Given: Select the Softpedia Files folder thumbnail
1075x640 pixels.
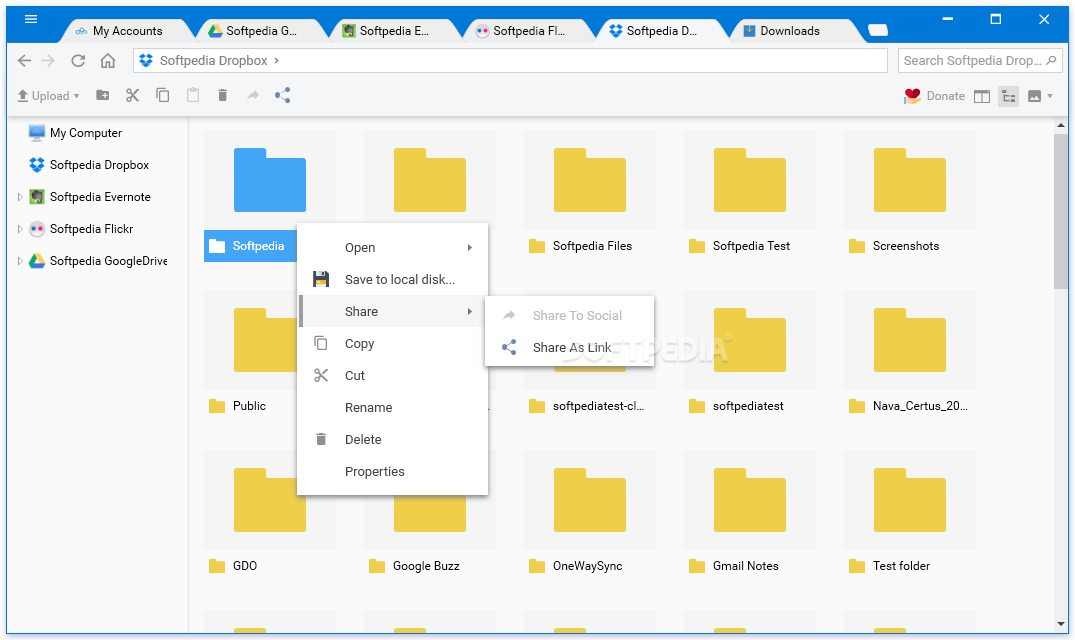Looking at the screenshot, I should click(x=590, y=180).
